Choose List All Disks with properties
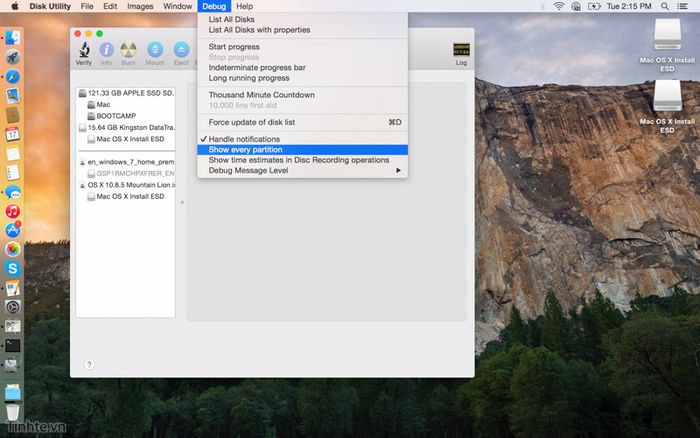700x438 pixels. [302, 30]
